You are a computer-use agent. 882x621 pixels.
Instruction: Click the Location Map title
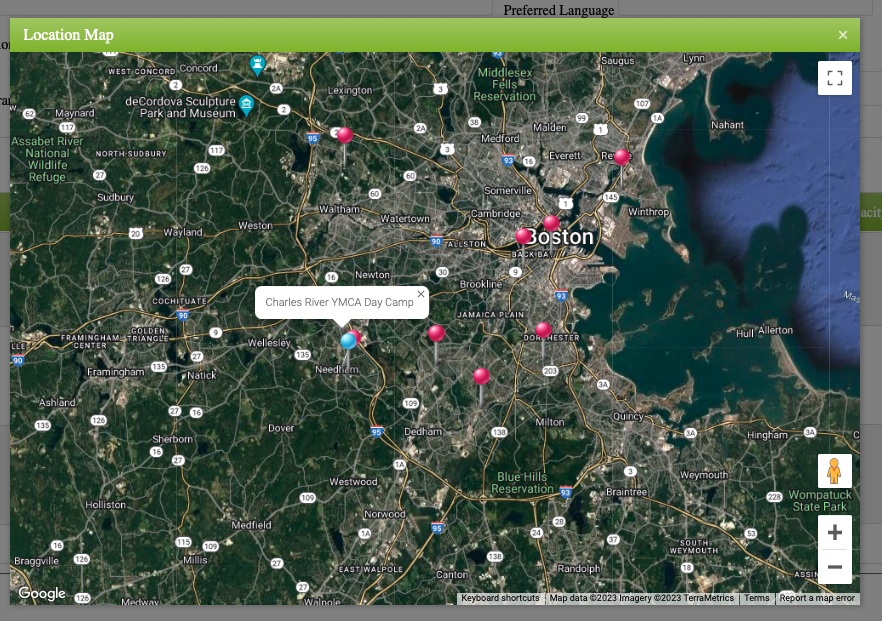[x=68, y=35]
